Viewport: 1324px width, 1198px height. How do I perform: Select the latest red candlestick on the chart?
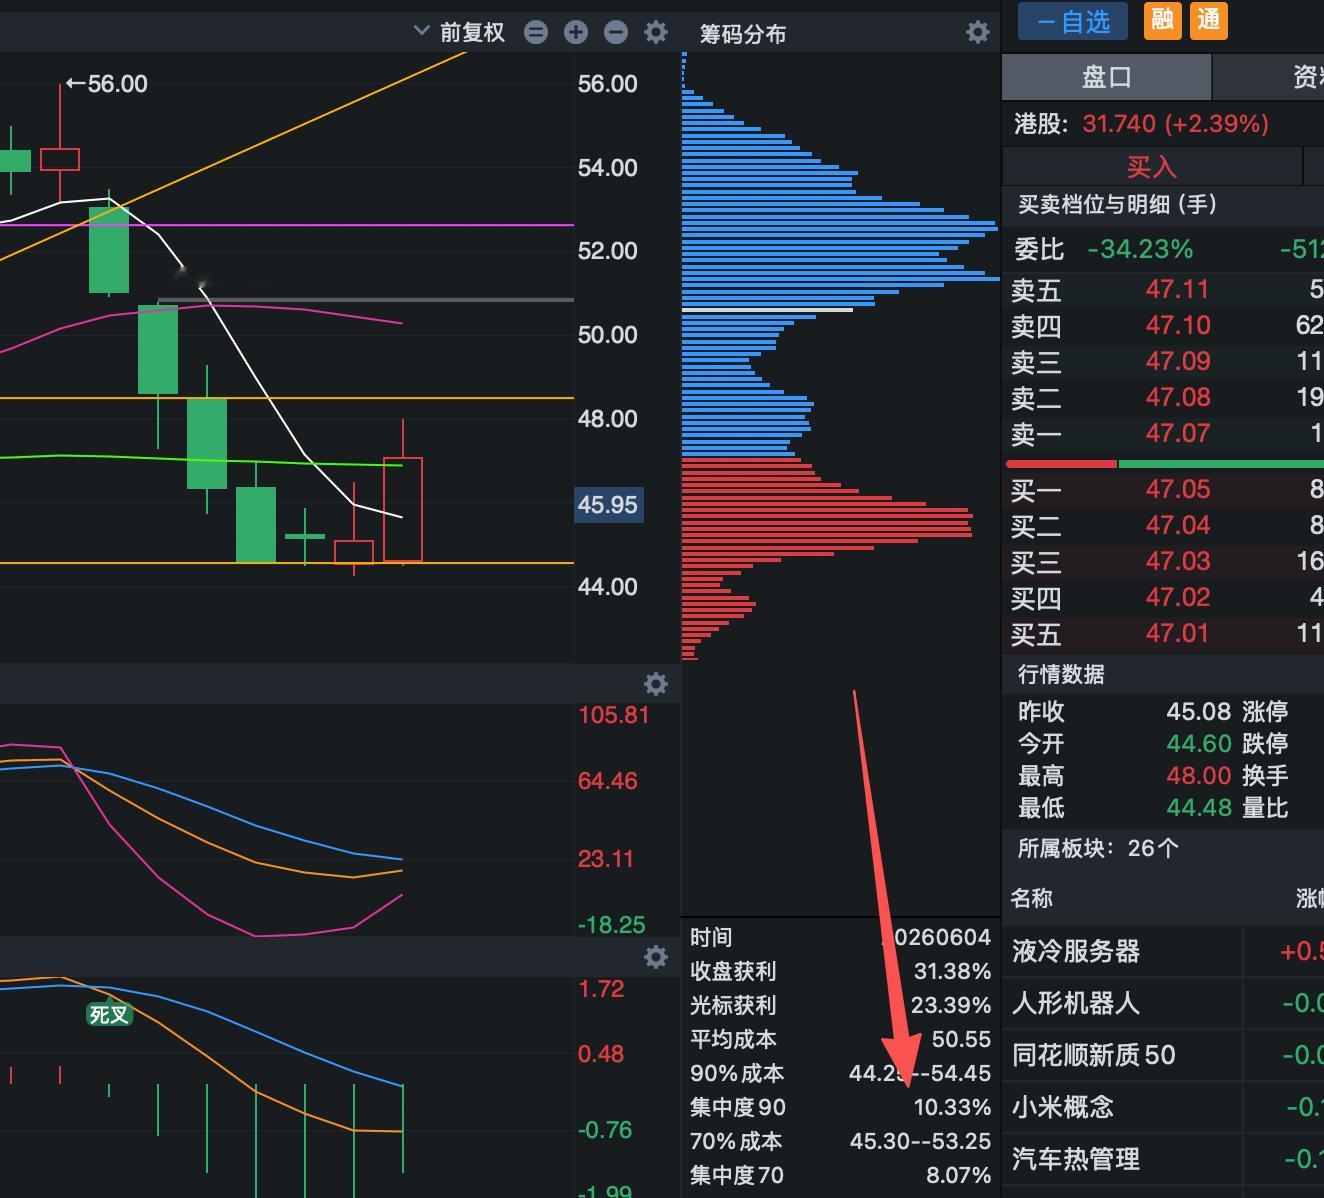coord(403,509)
